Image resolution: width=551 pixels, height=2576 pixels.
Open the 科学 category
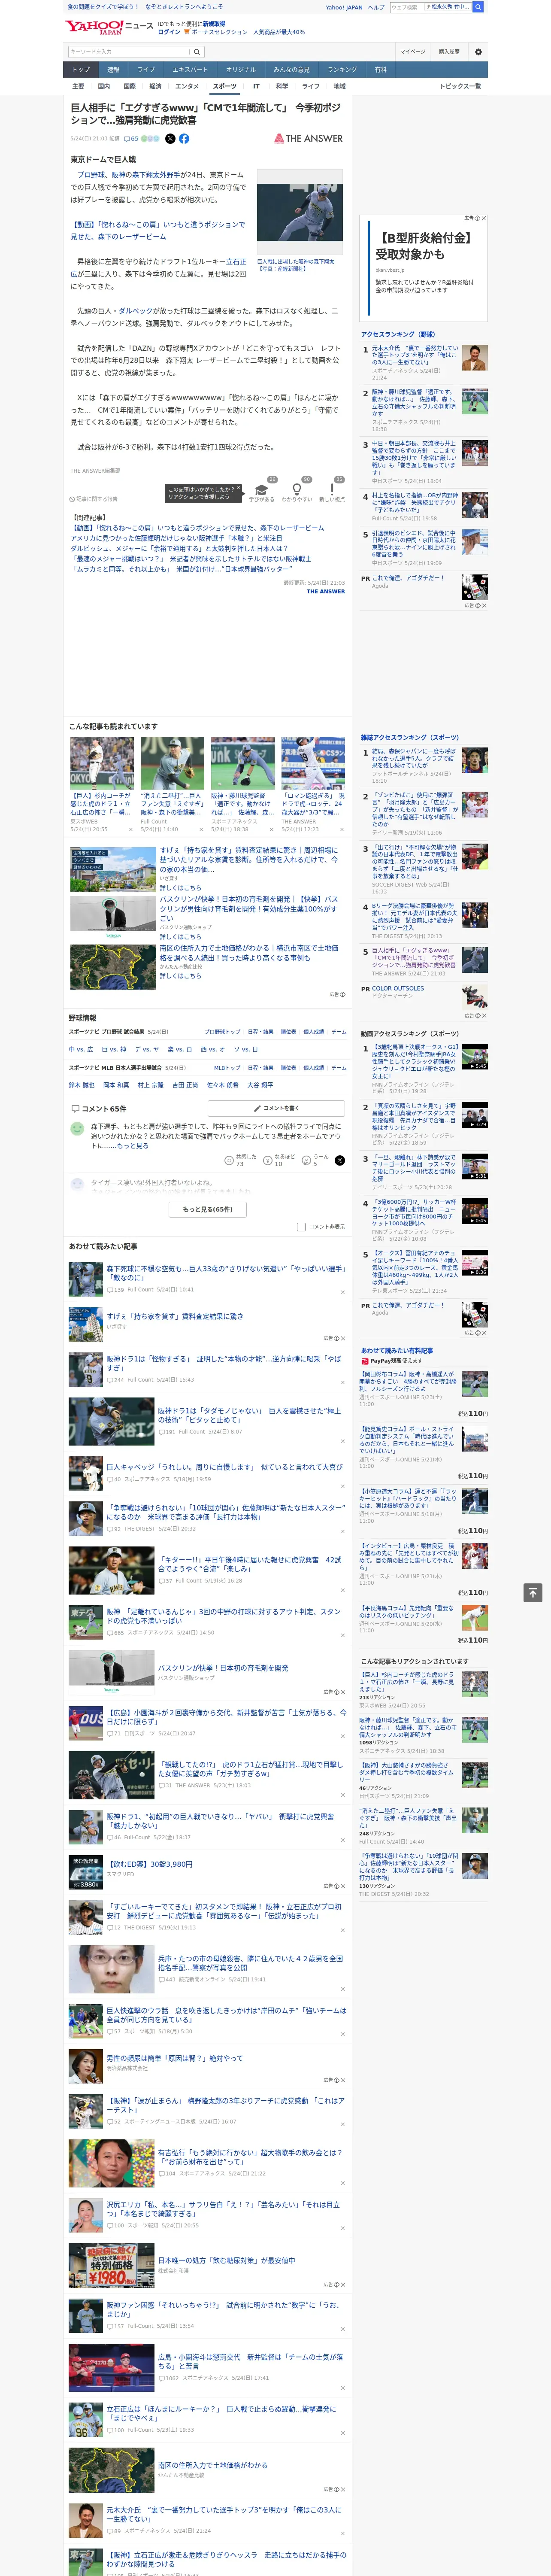coord(281,86)
